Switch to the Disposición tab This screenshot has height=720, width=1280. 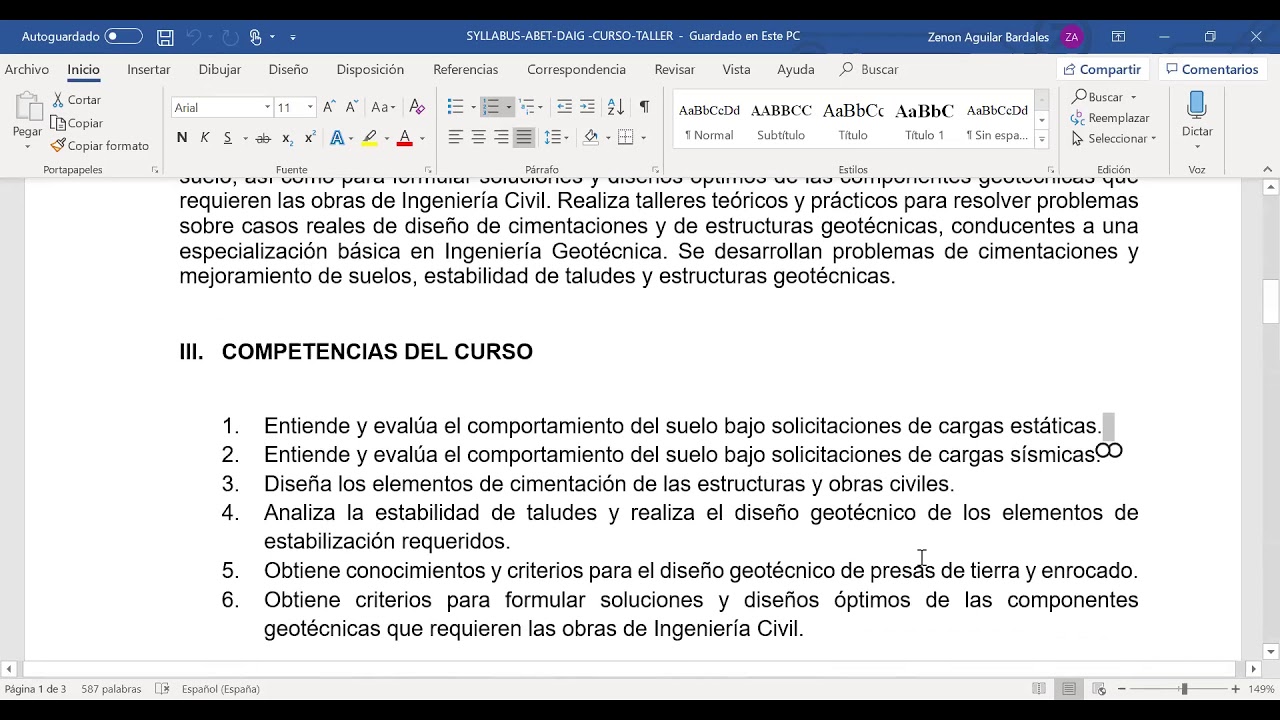click(x=370, y=69)
